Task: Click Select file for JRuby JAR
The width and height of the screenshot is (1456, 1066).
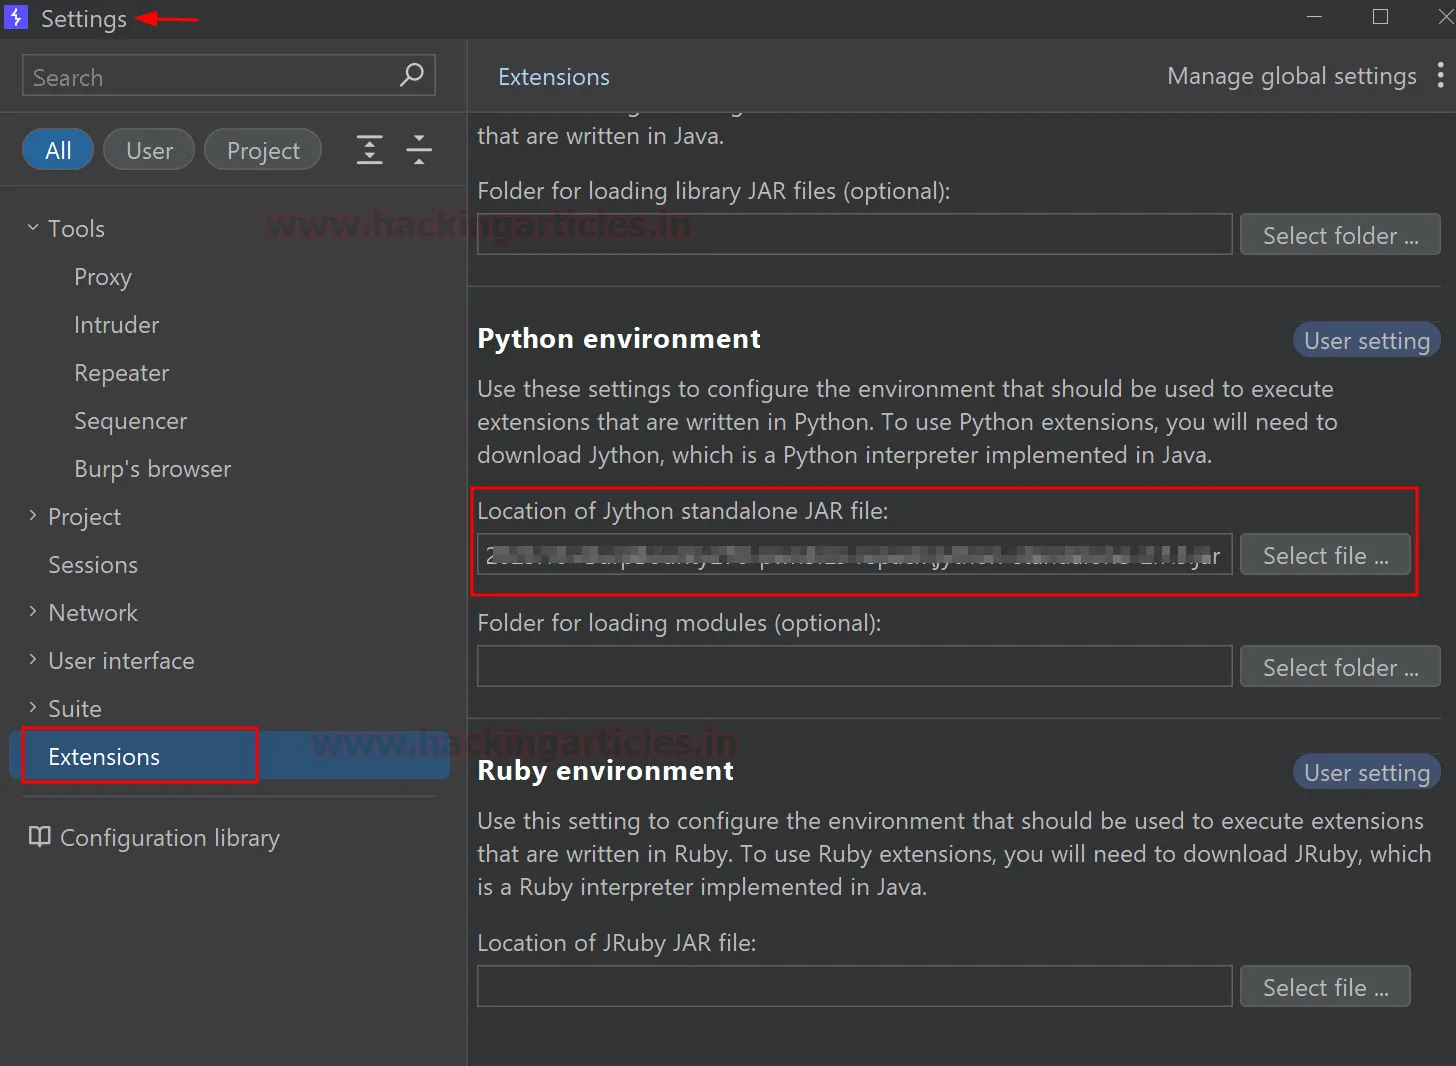Action: pyautogui.click(x=1325, y=987)
